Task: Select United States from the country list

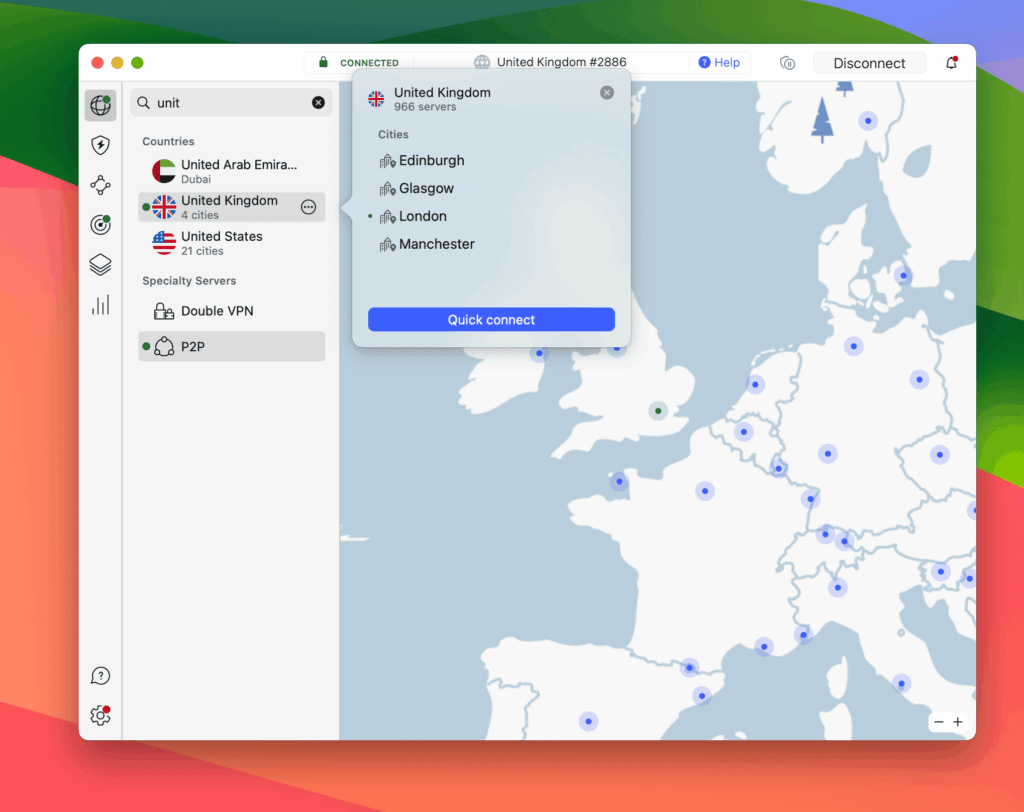Action: 222,243
